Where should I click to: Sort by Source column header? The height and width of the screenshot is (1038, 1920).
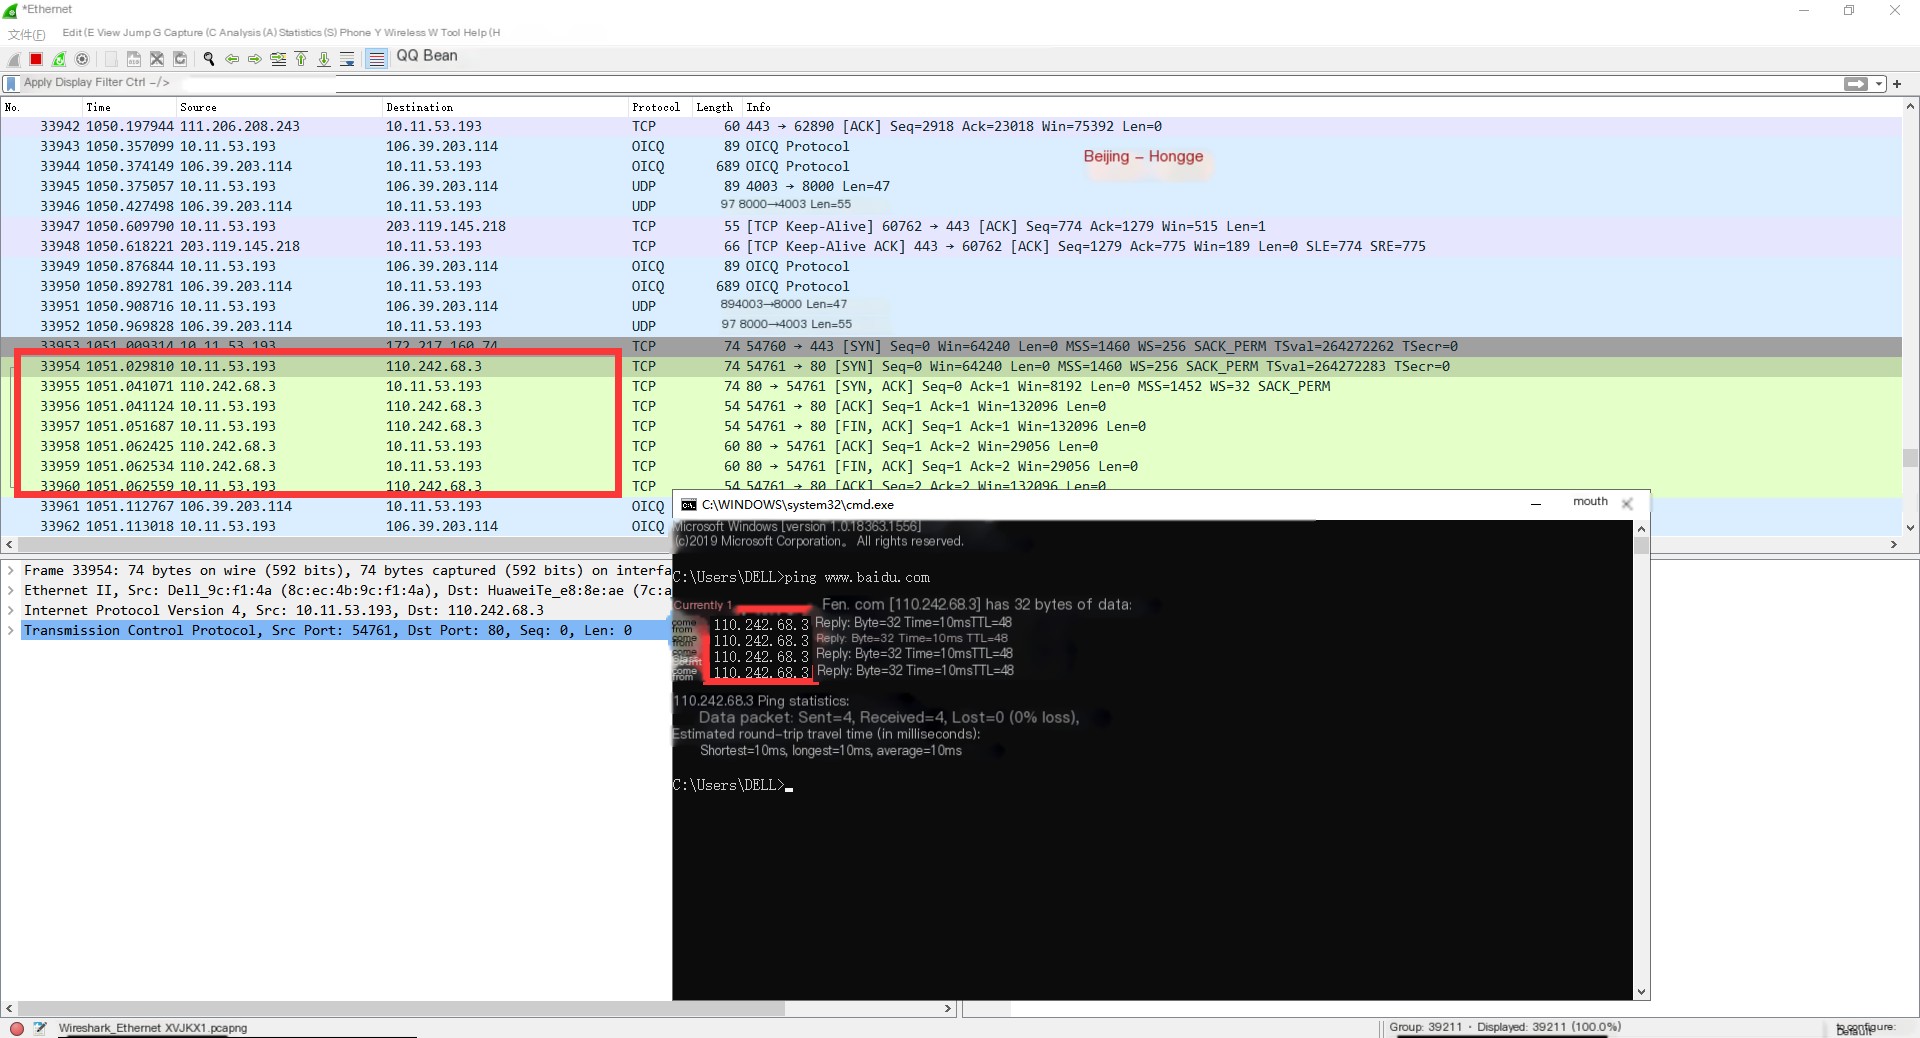click(x=280, y=107)
